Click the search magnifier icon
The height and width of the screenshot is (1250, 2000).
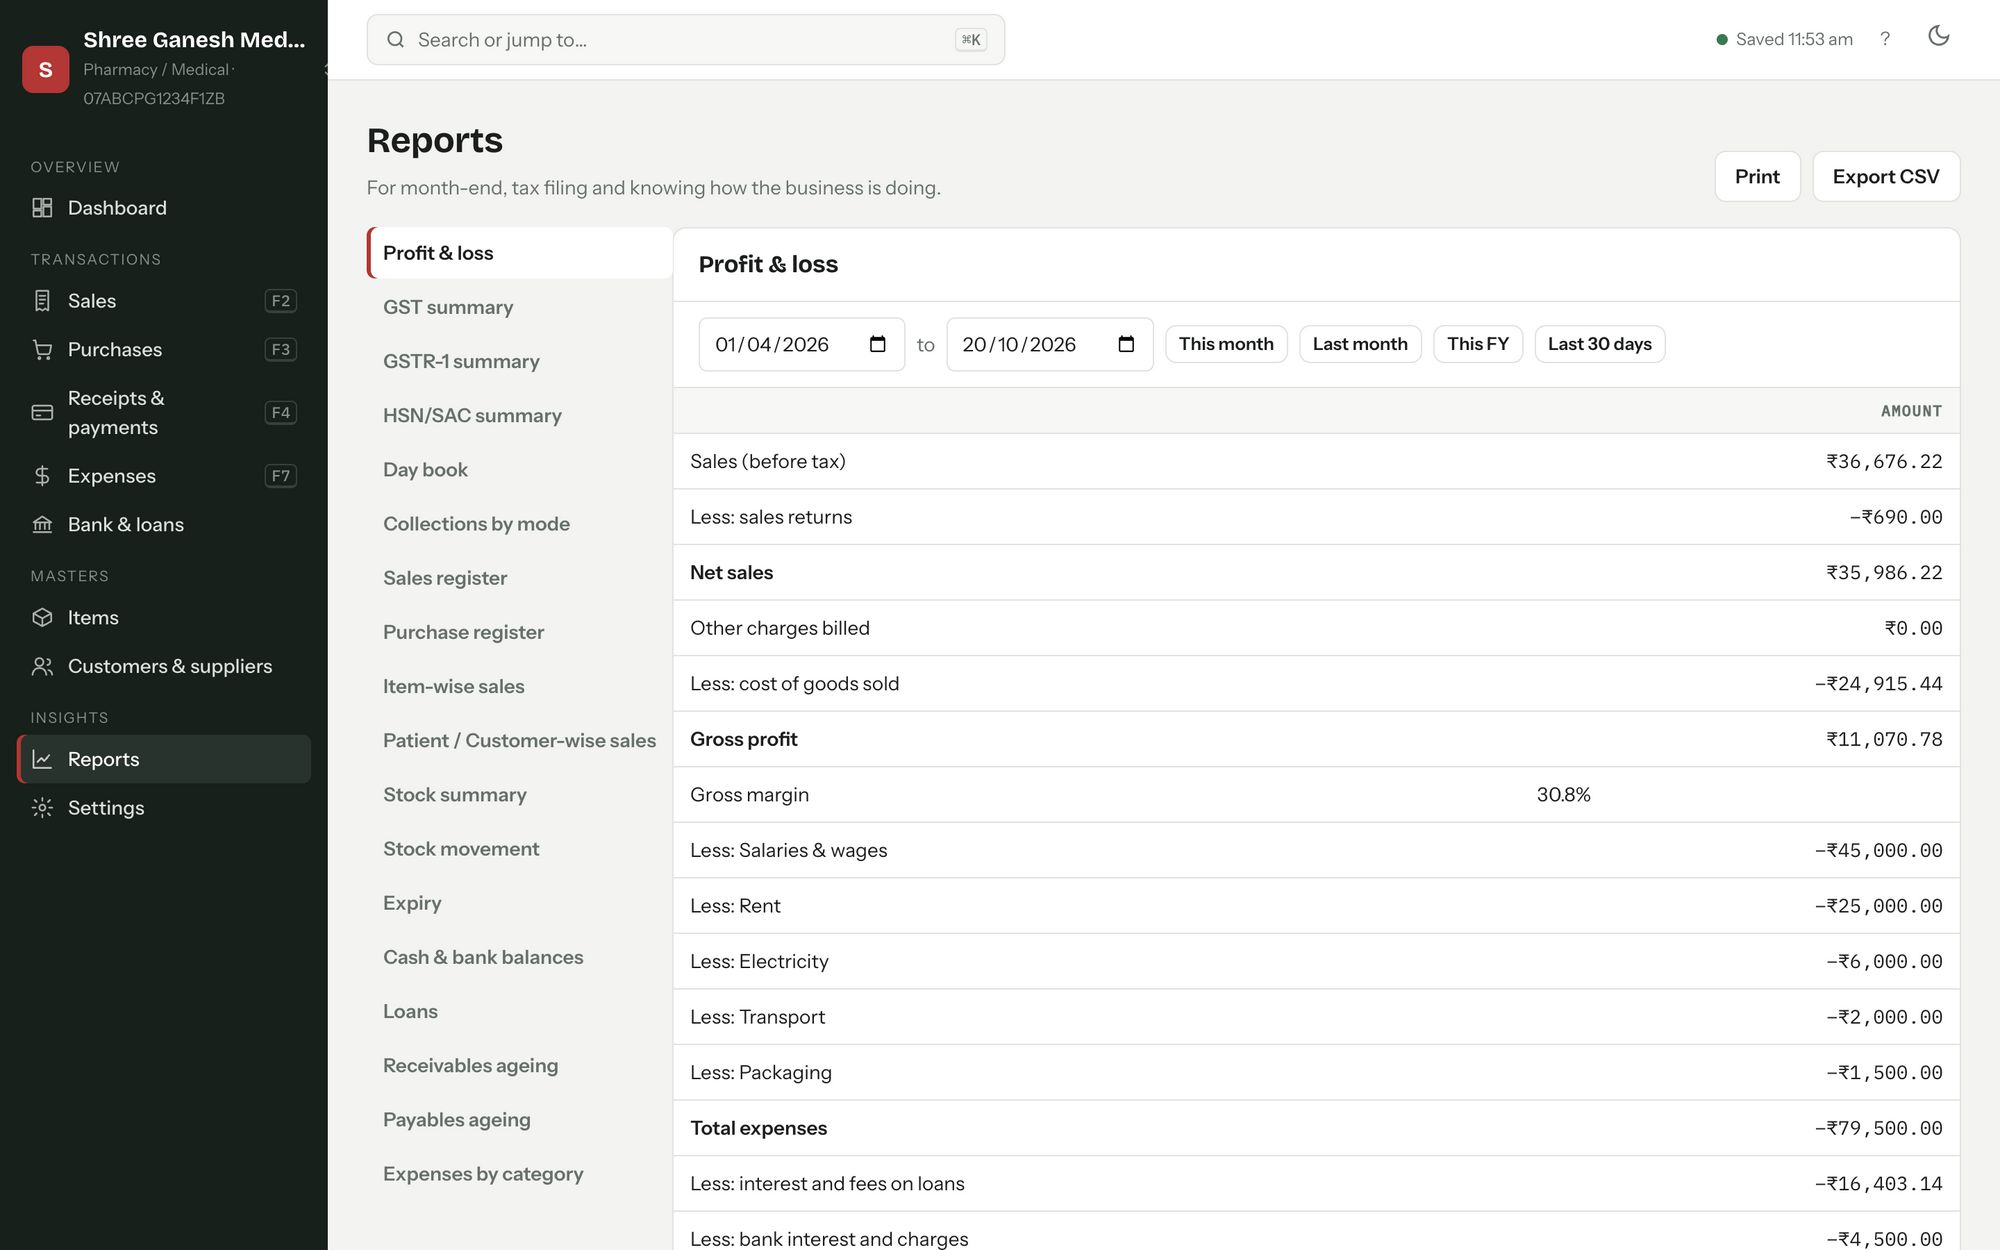[x=395, y=40]
